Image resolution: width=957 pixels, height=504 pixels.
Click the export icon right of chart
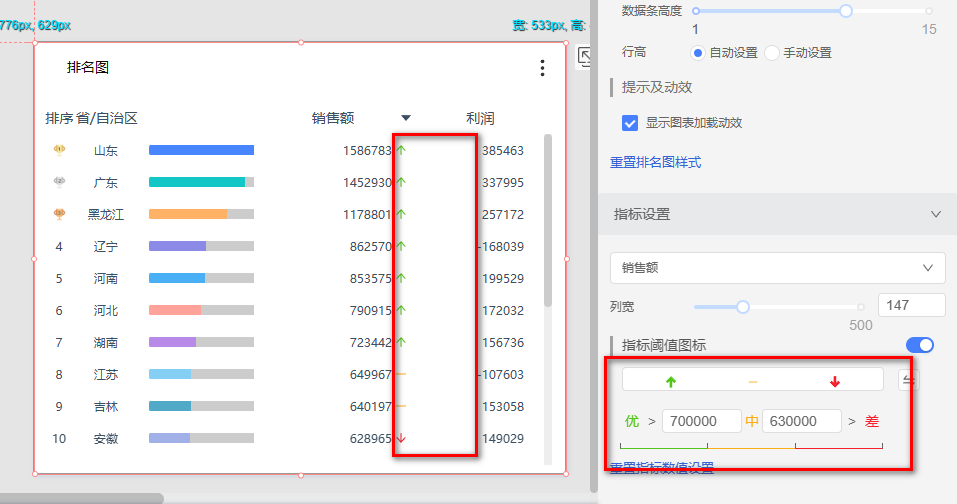pos(587,59)
